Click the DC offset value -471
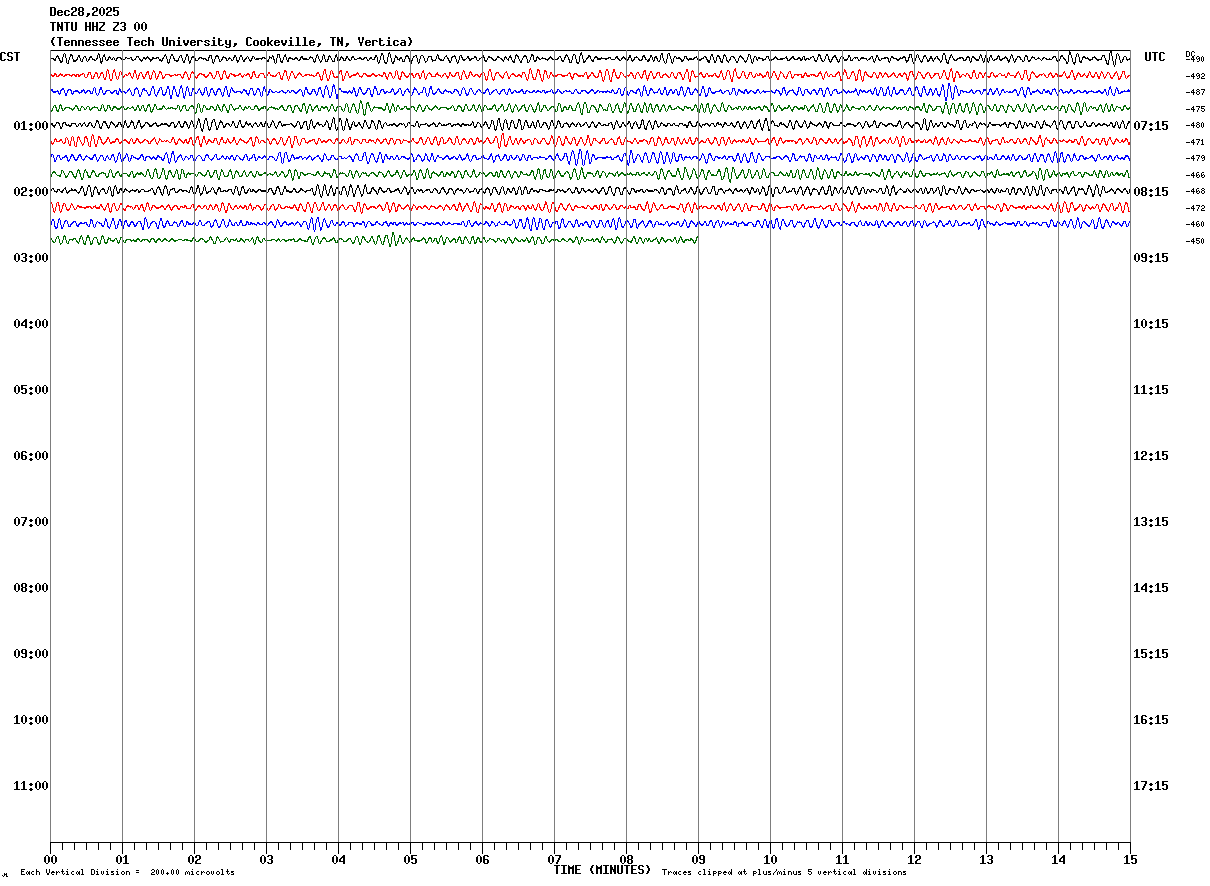The width and height of the screenshot is (1210, 886). click(x=1195, y=142)
